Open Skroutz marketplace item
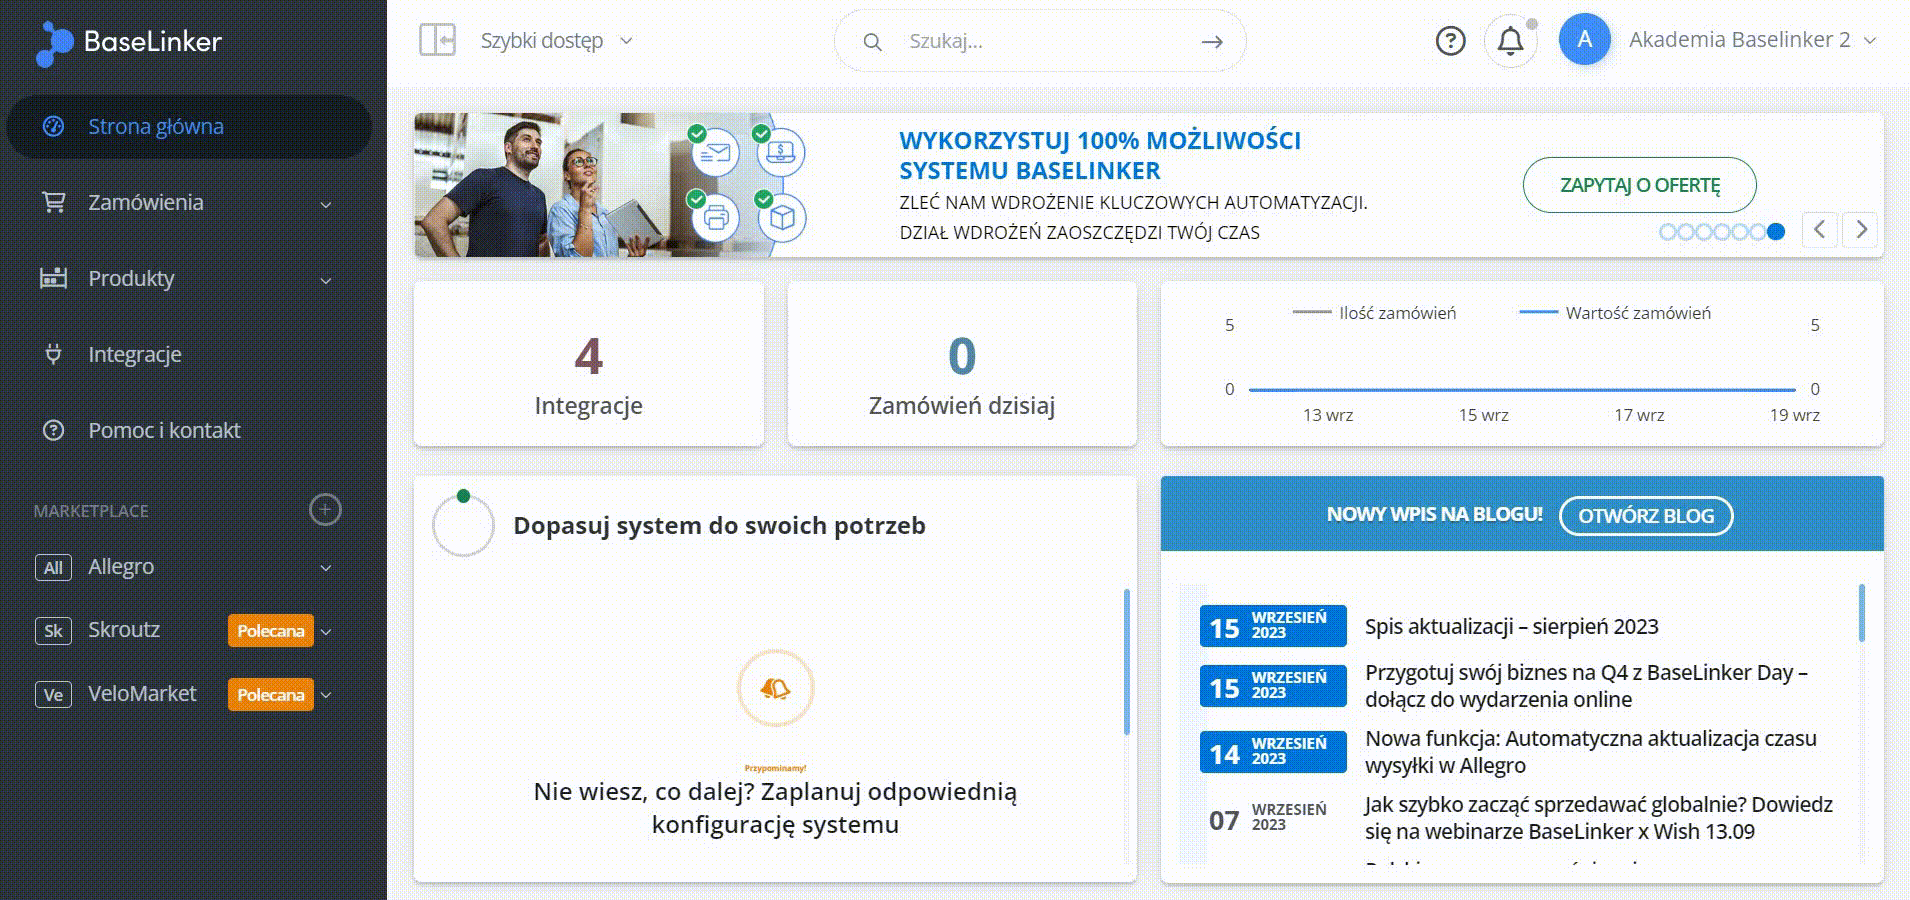The height and width of the screenshot is (900, 1910). pyautogui.click(x=124, y=630)
